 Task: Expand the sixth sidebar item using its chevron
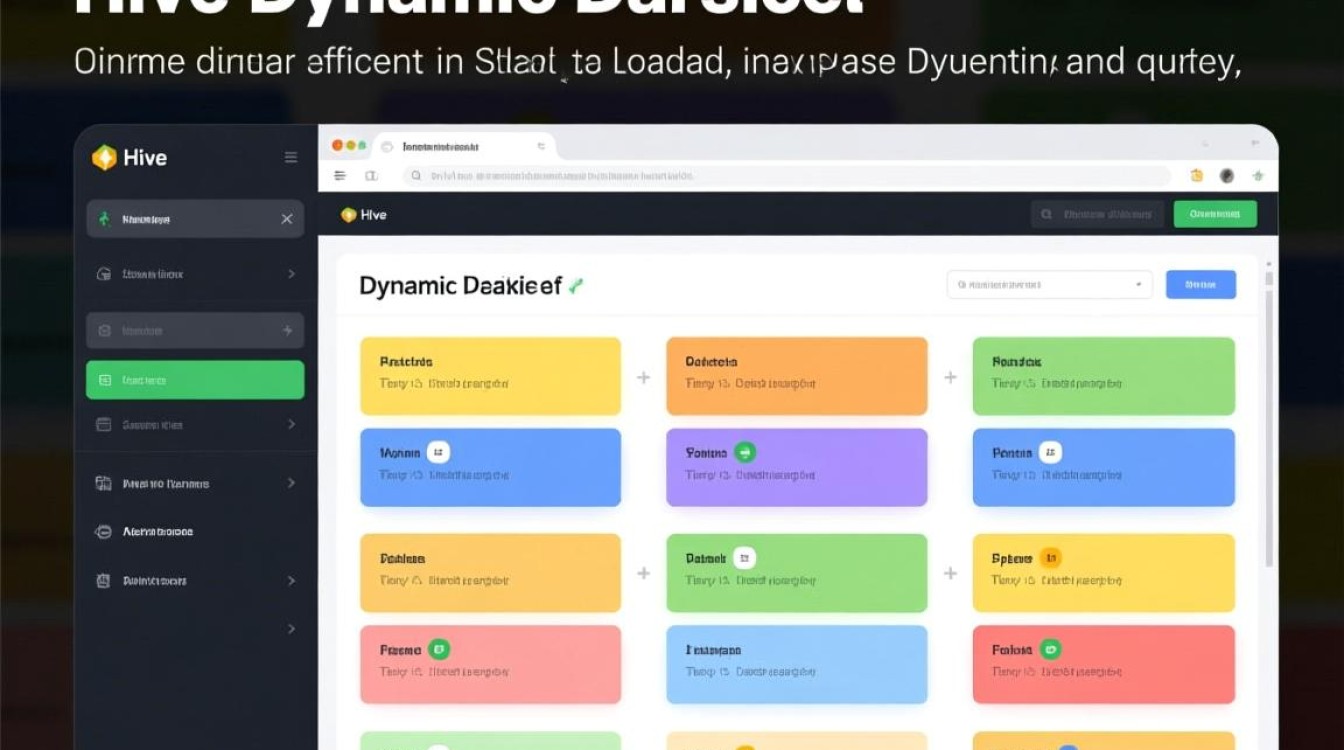pos(291,483)
